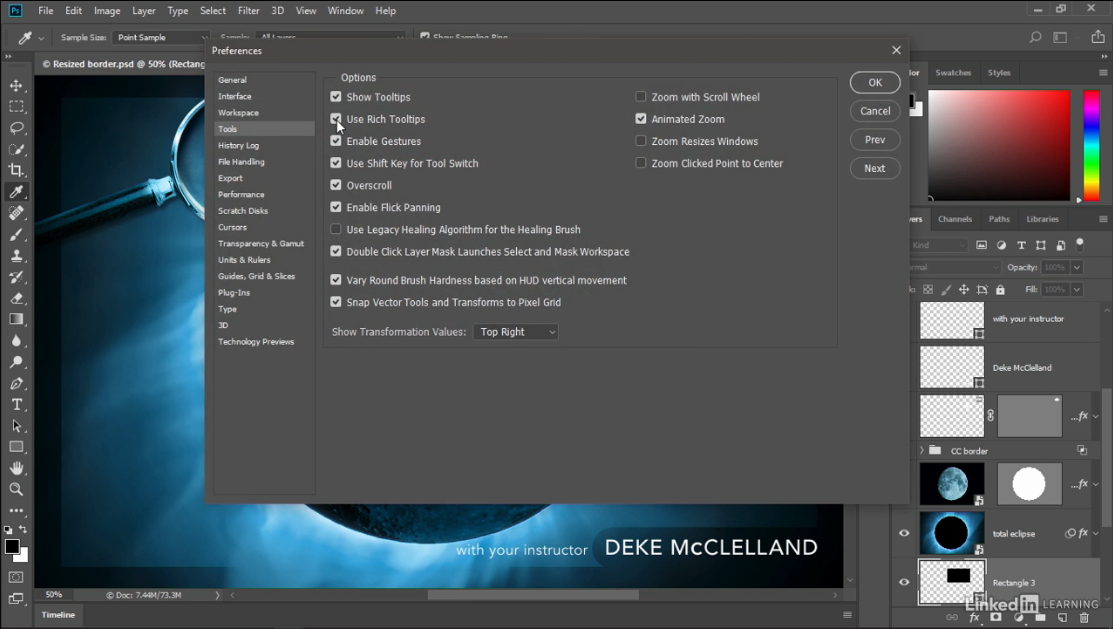The height and width of the screenshot is (629, 1113).
Task: Hide the total eclipse layer
Action: (904, 533)
